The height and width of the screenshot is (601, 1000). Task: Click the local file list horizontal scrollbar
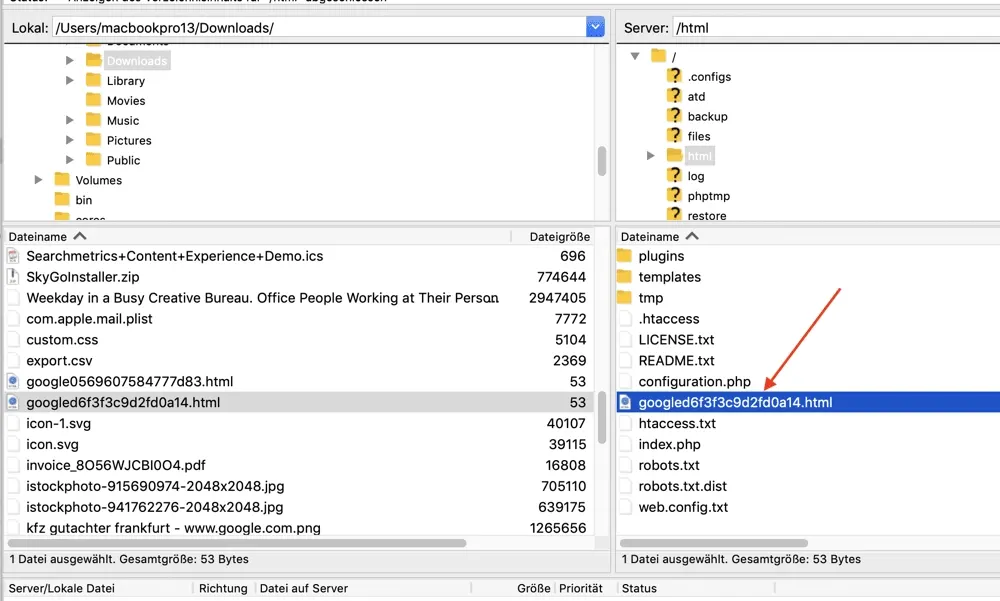pos(237,543)
